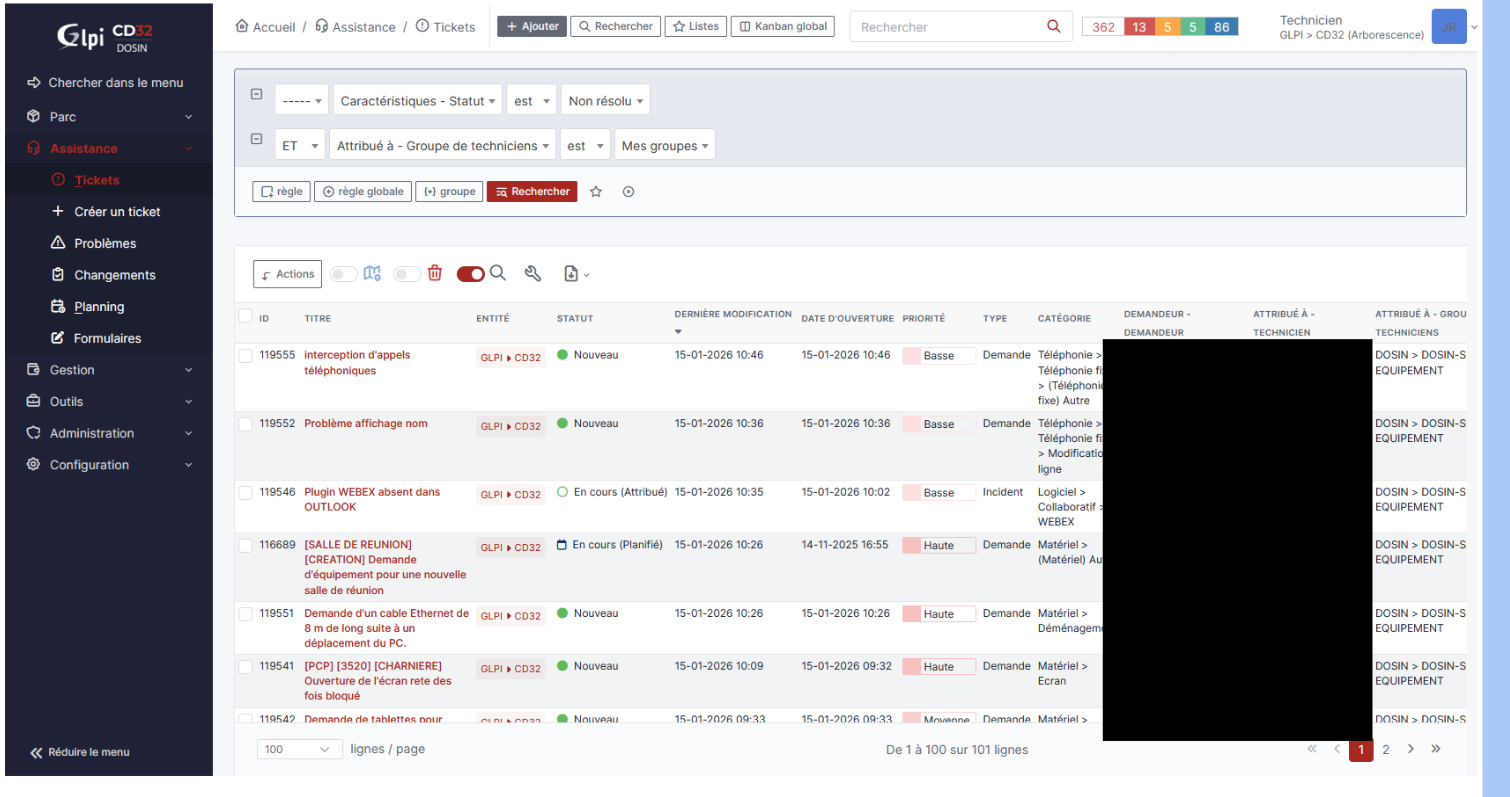Open Créer un ticket in sidebar
Image resolution: width=1510 pixels, height=797 pixels.
[x=117, y=212]
